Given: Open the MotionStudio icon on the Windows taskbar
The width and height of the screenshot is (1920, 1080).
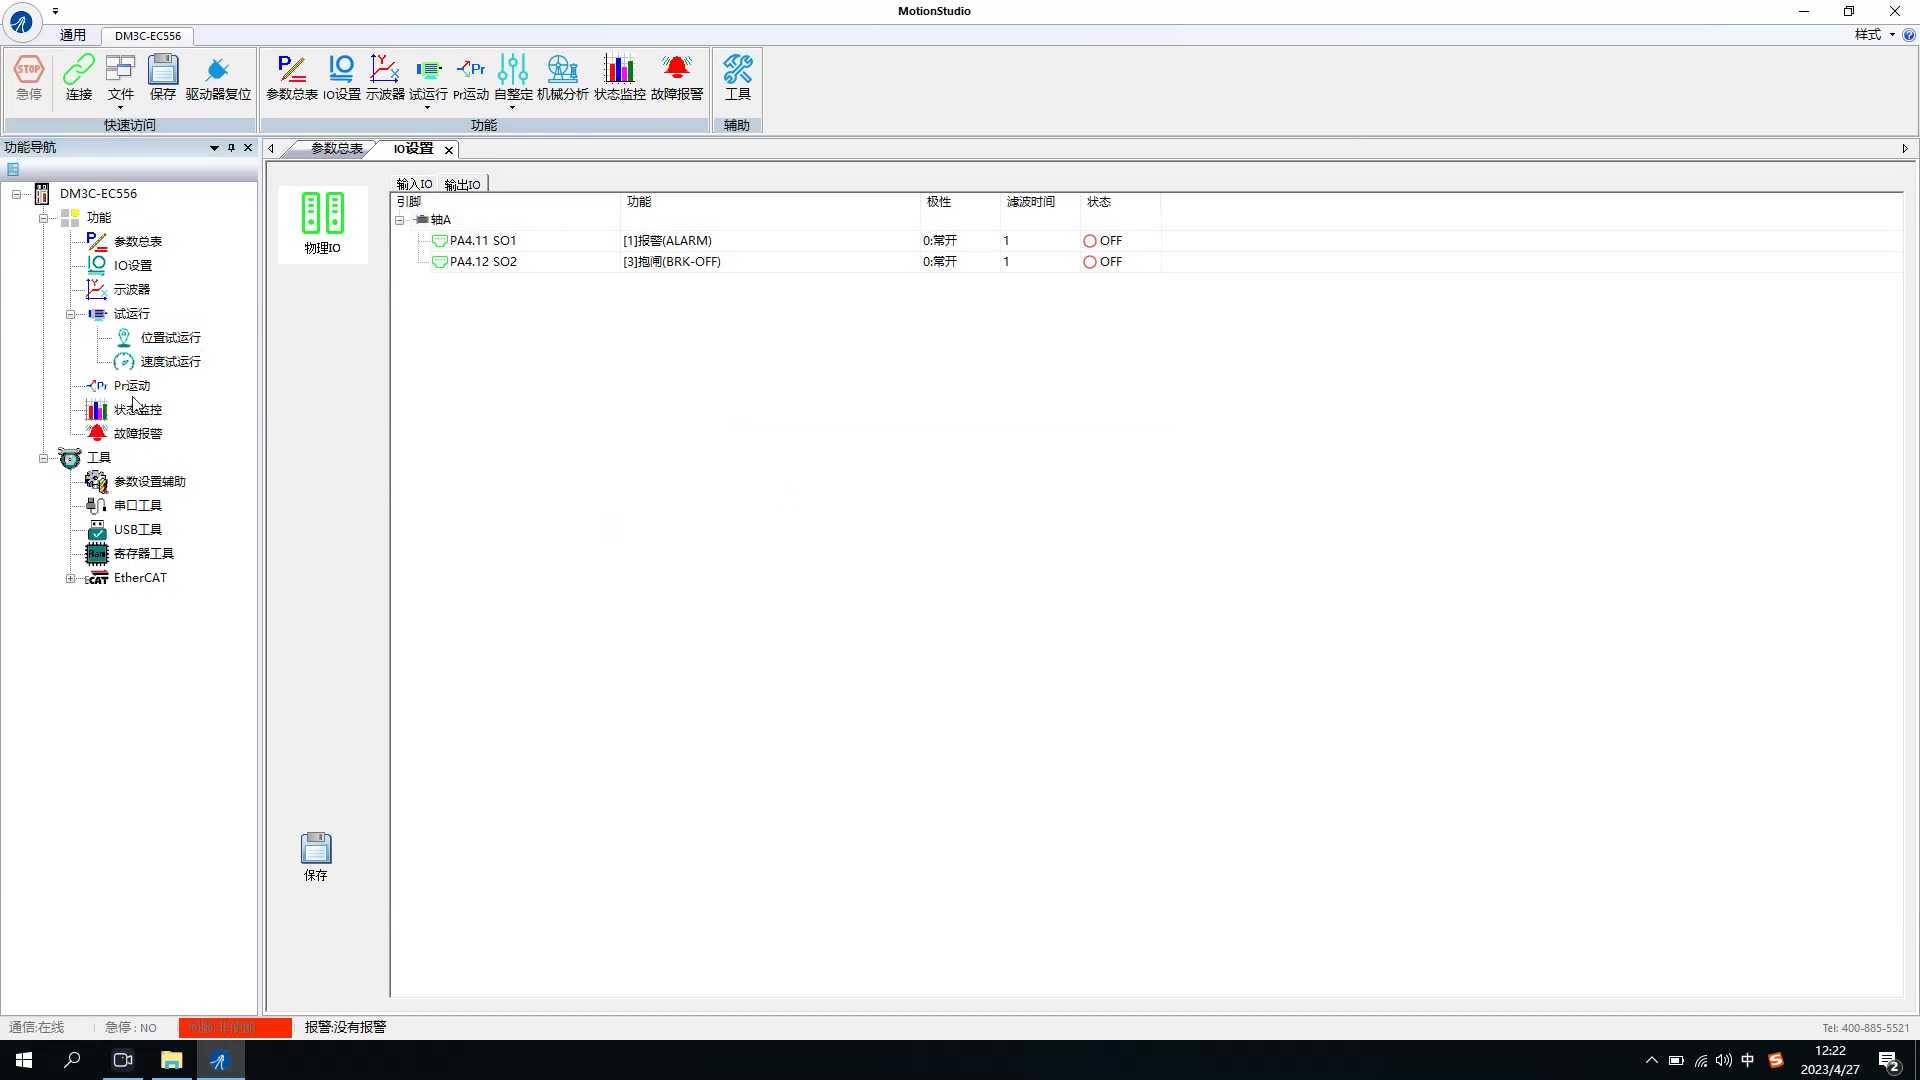Looking at the screenshot, I should 220,1060.
